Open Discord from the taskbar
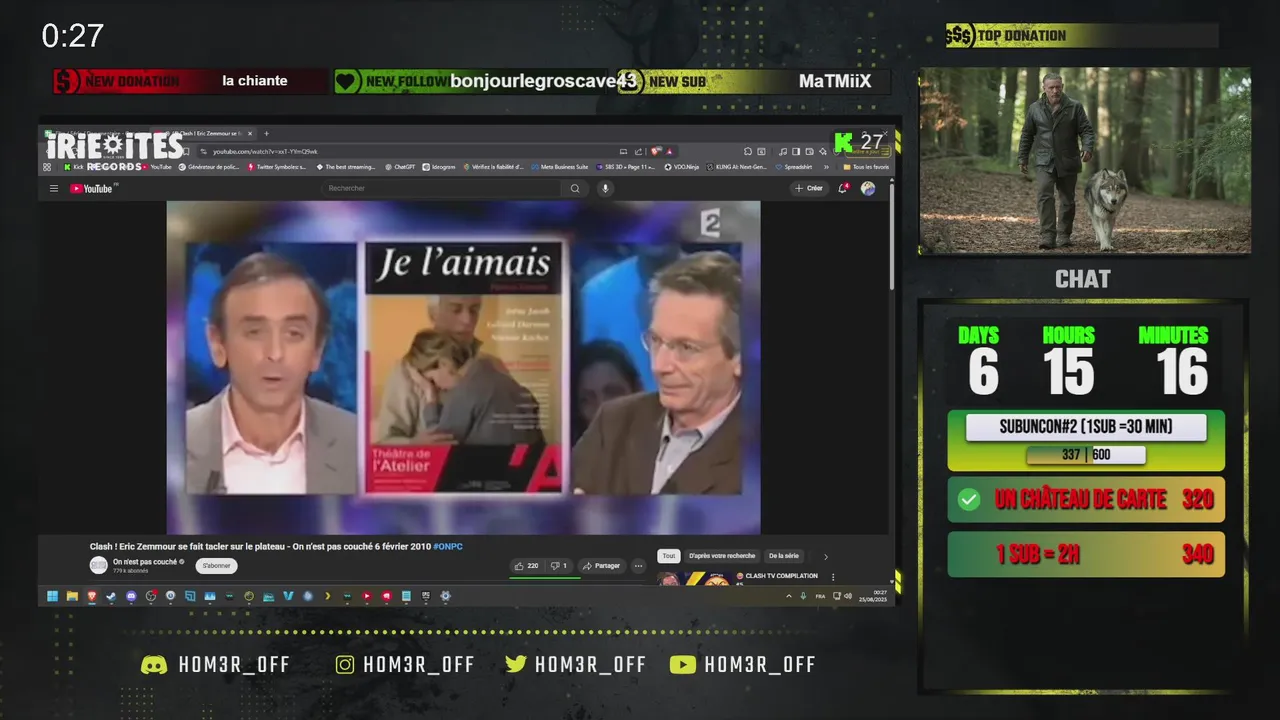 point(131,596)
